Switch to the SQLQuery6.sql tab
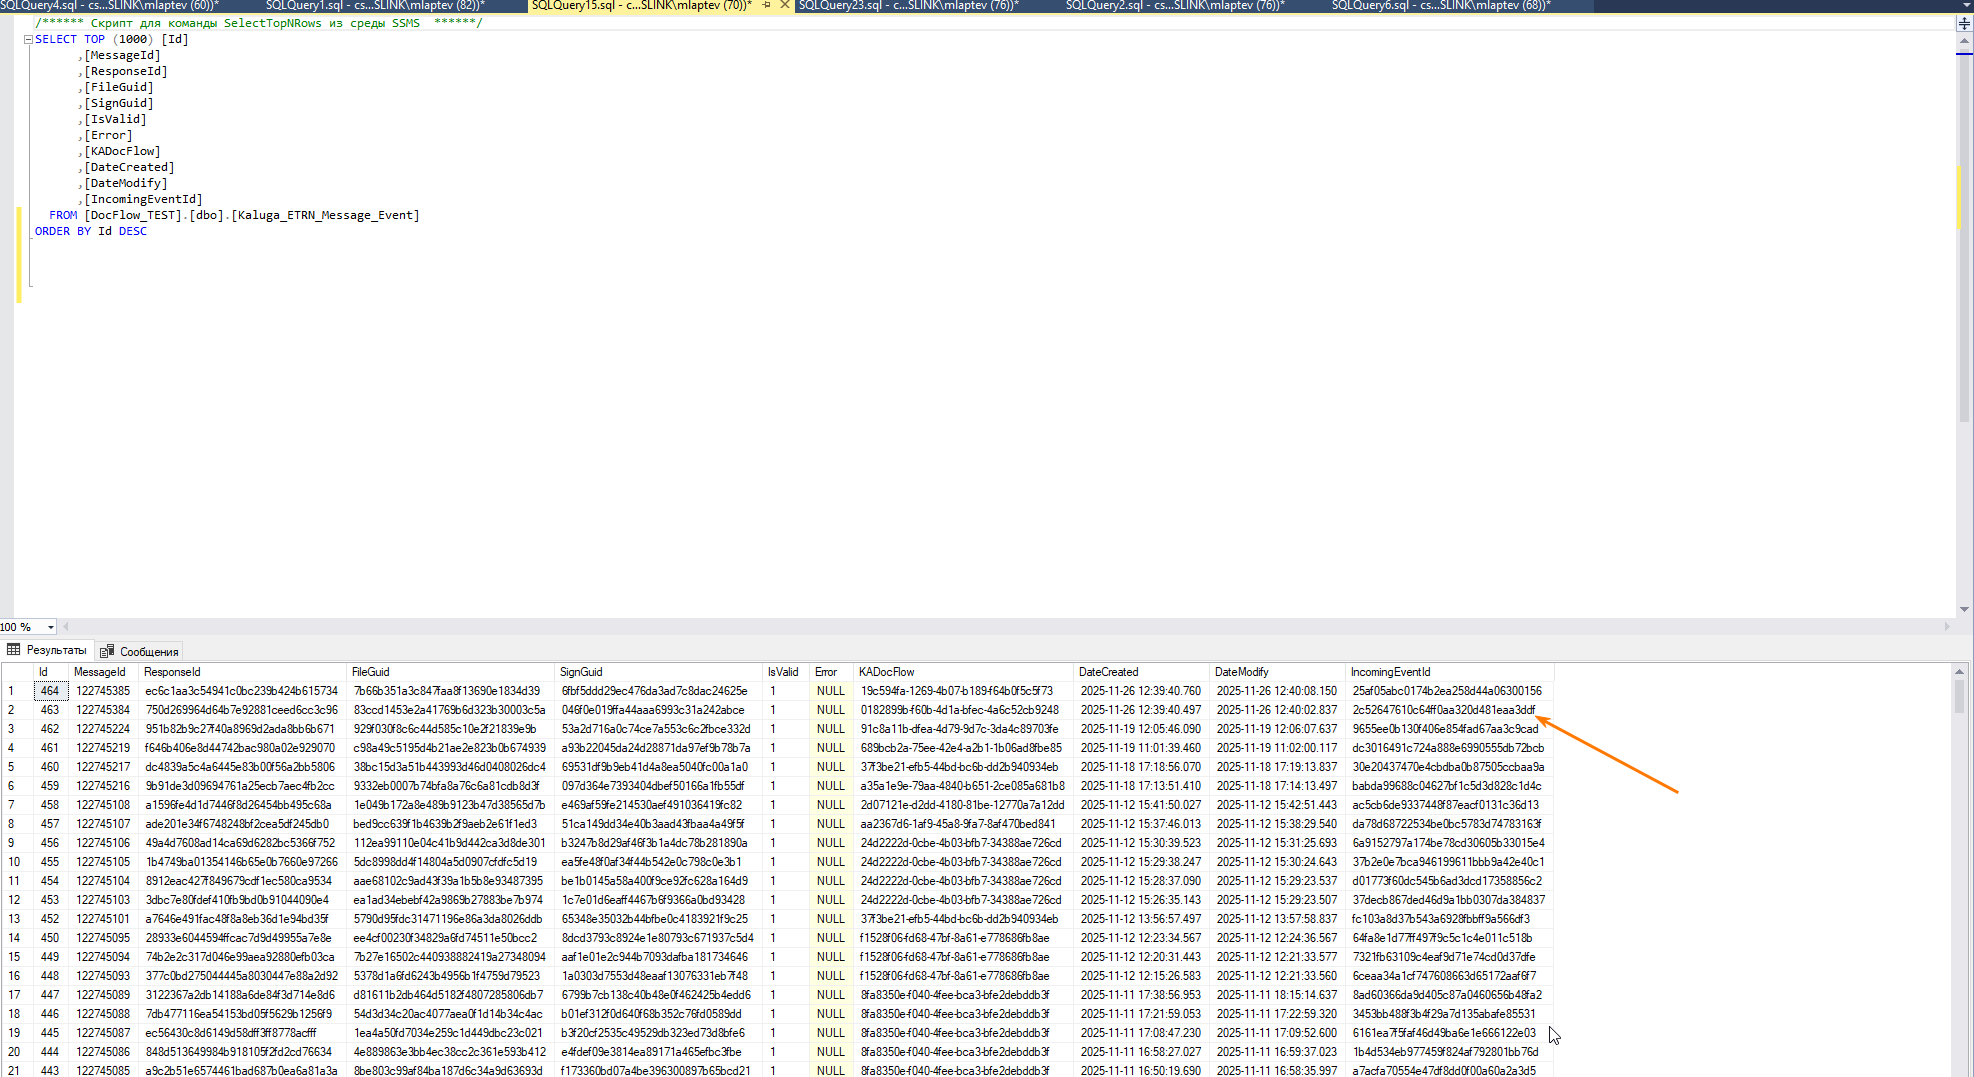The height and width of the screenshot is (1077, 1974). pyautogui.click(x=1441, y=5)
